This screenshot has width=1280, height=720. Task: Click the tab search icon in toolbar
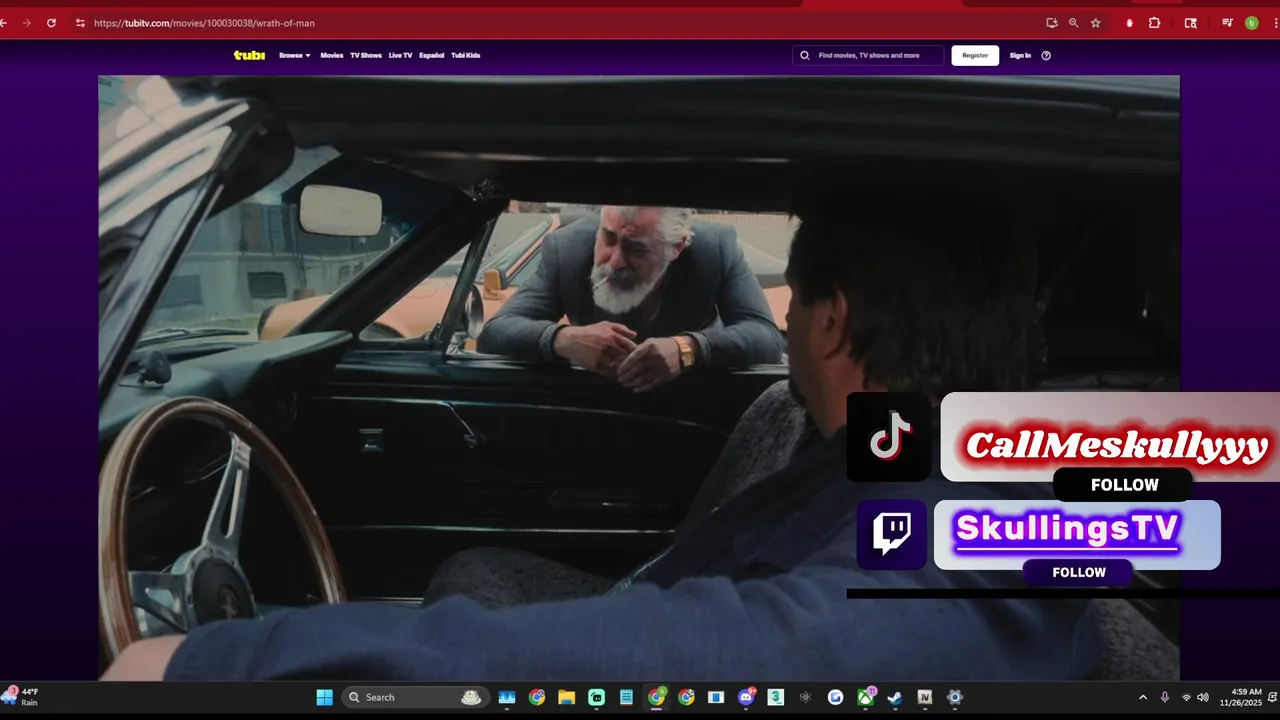pyautogui.click(x=1190, y=23)
